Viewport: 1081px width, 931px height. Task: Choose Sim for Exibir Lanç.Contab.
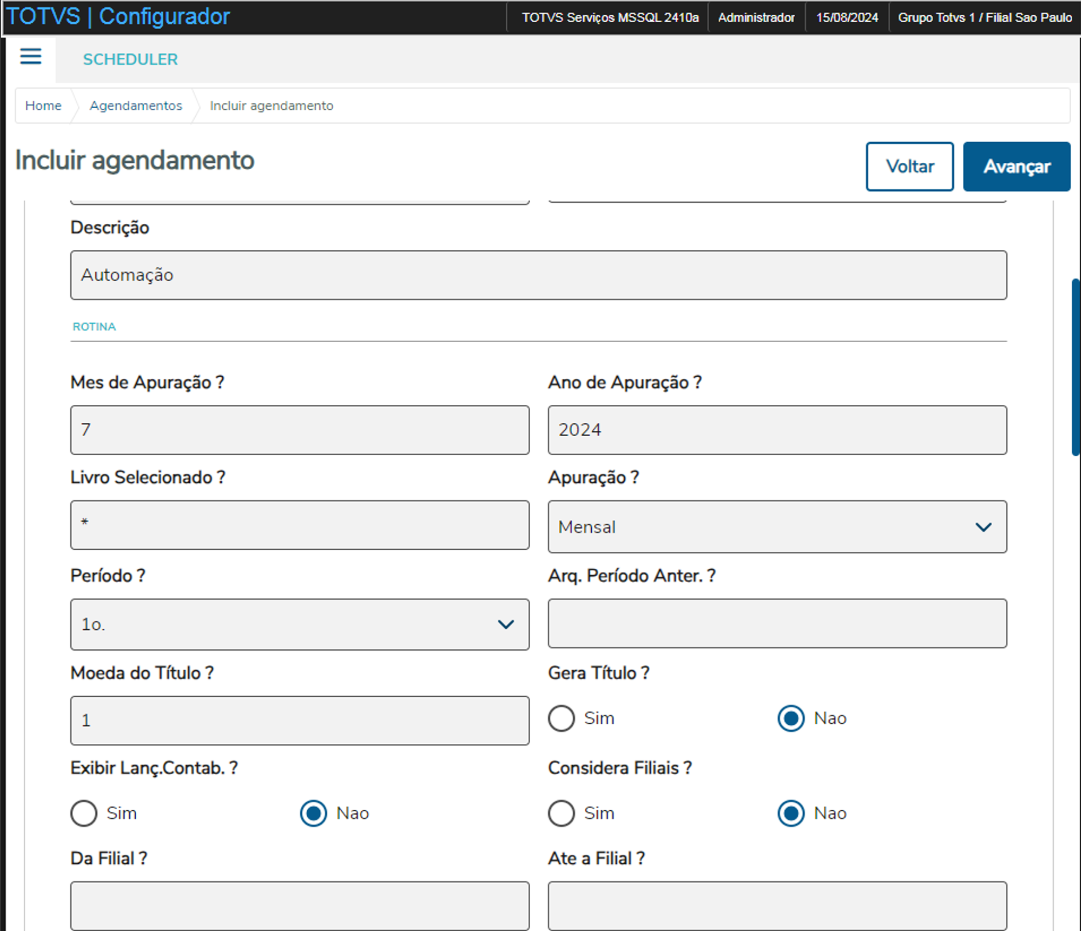point(84,813)
